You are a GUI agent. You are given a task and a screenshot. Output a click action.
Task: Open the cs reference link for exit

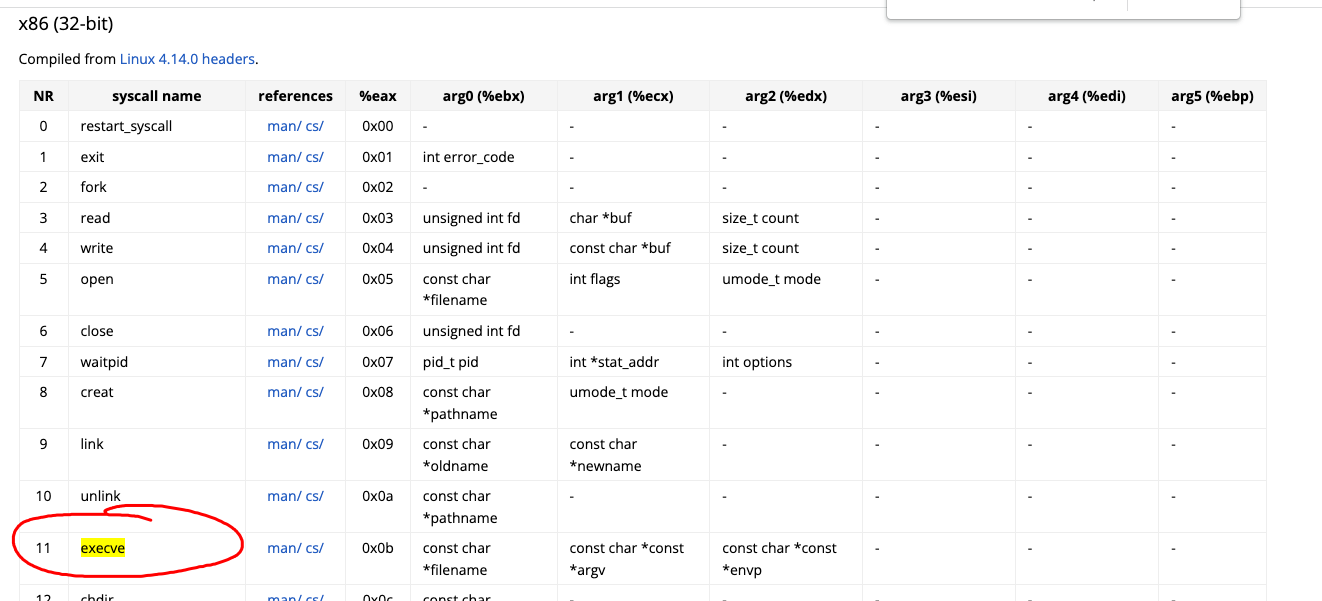click(x=315, y=157)
